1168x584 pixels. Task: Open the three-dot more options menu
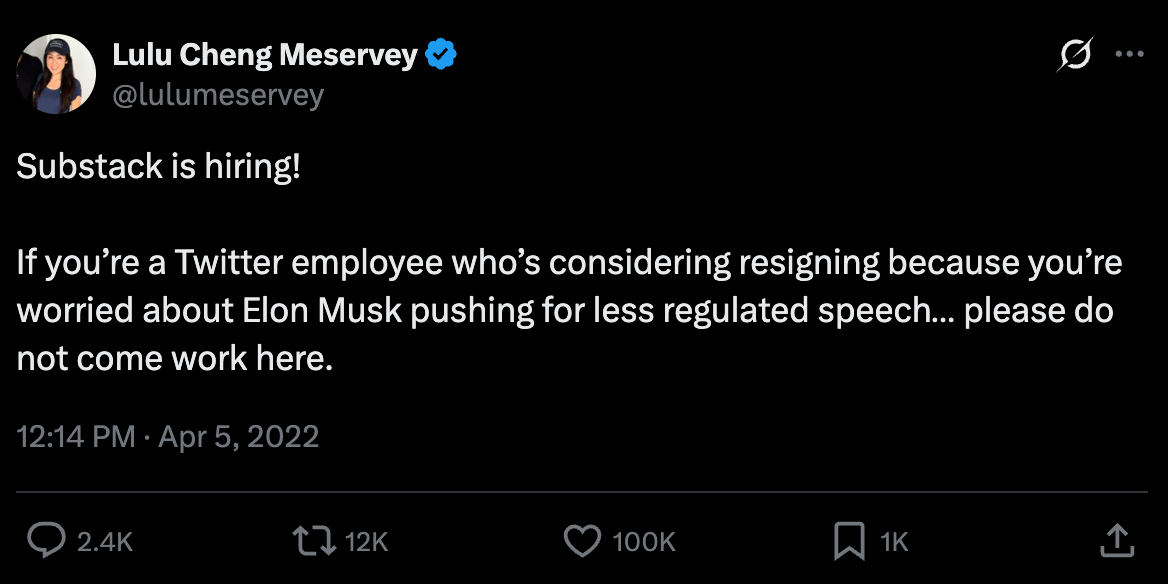pyautogui.click(x=1128, y=56)
